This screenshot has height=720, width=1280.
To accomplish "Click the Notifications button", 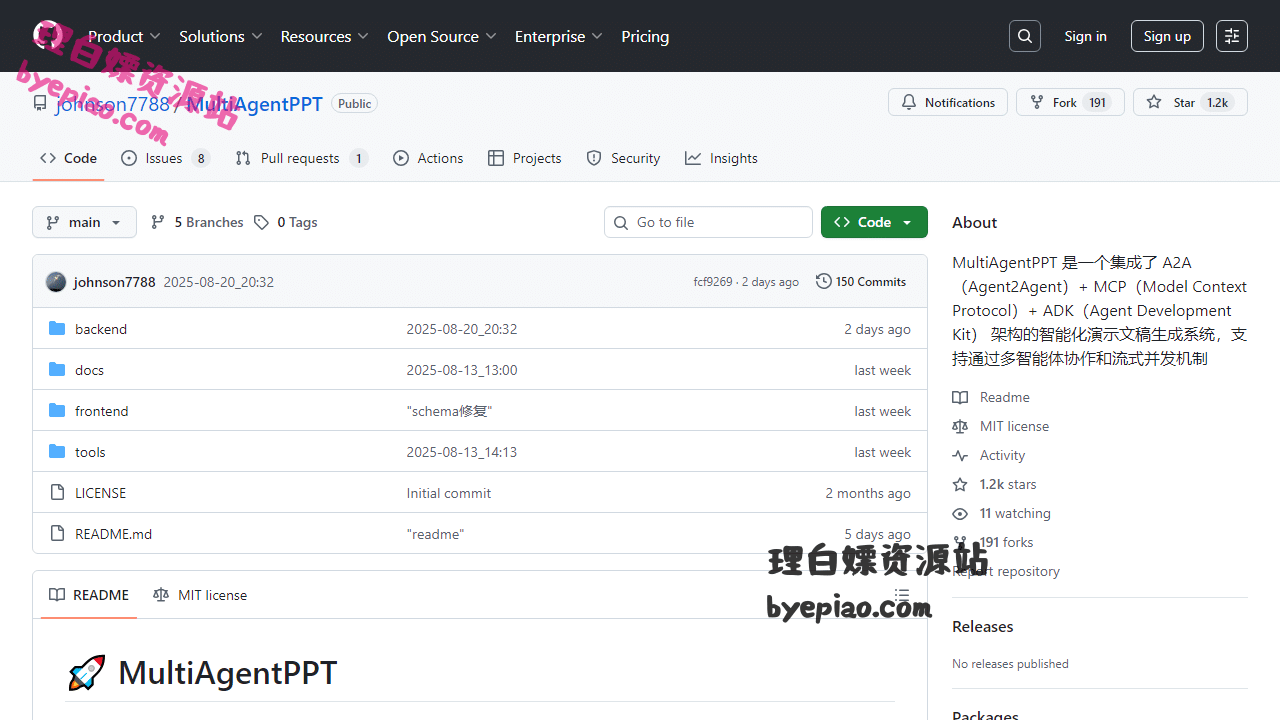I will [948, 102].
